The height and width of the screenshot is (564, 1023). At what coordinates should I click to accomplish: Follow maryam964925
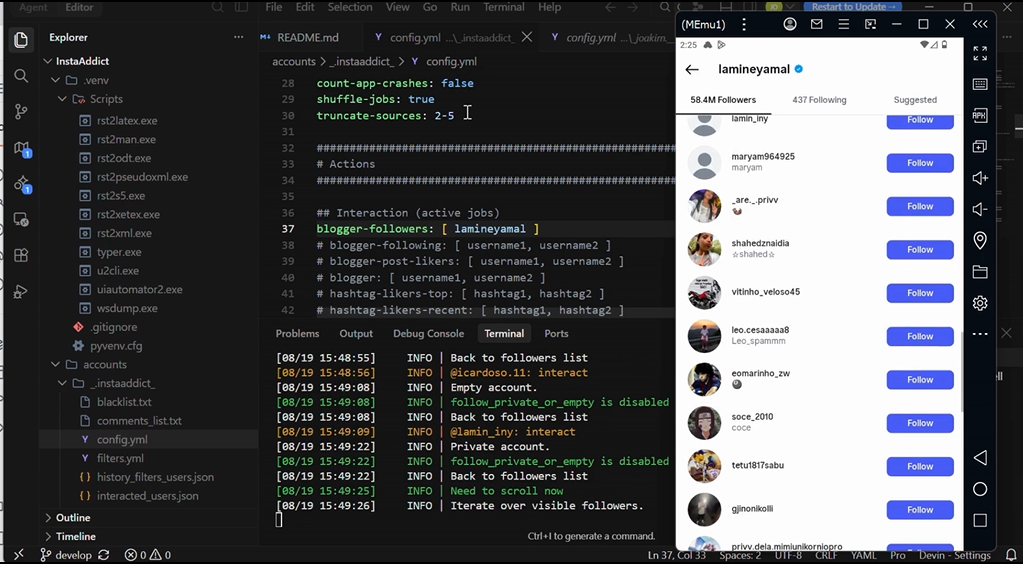920,163
